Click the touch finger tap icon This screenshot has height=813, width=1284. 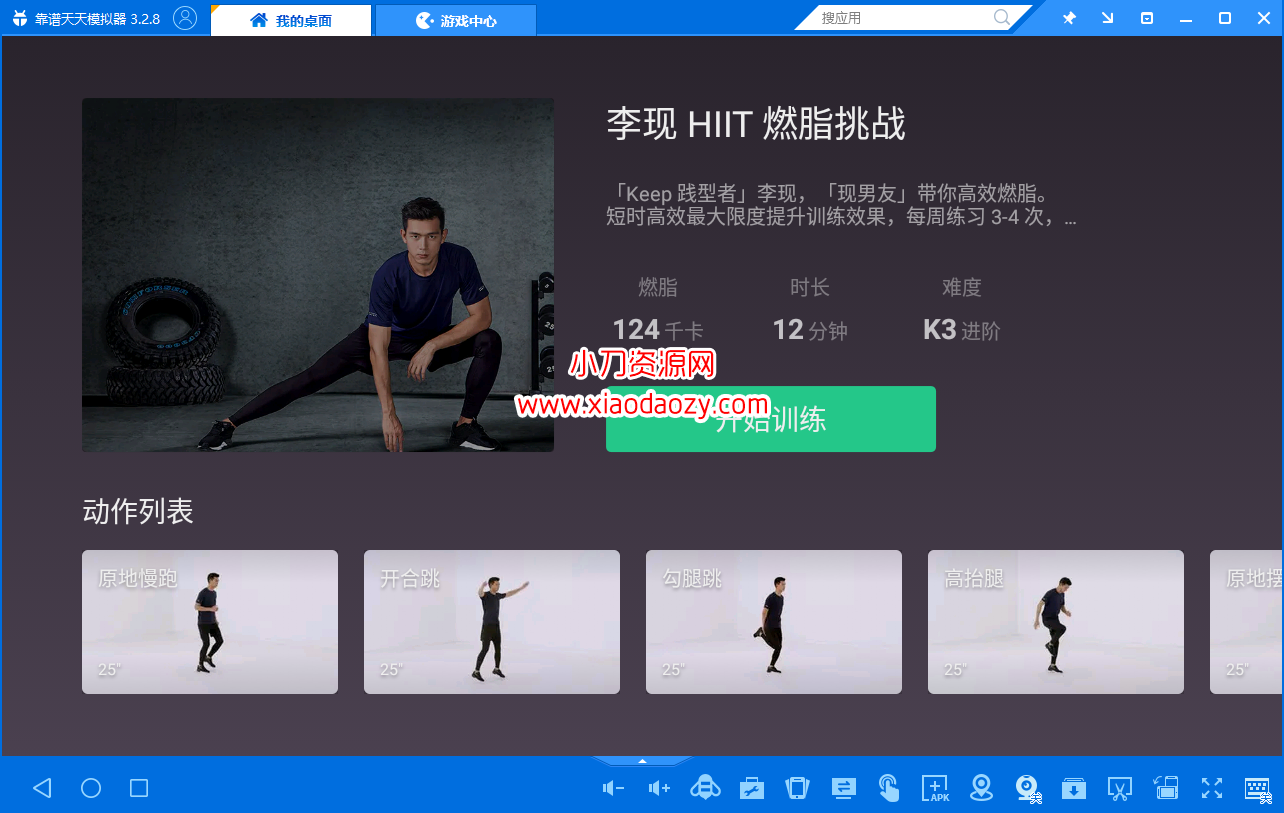(x=889, y=788)
